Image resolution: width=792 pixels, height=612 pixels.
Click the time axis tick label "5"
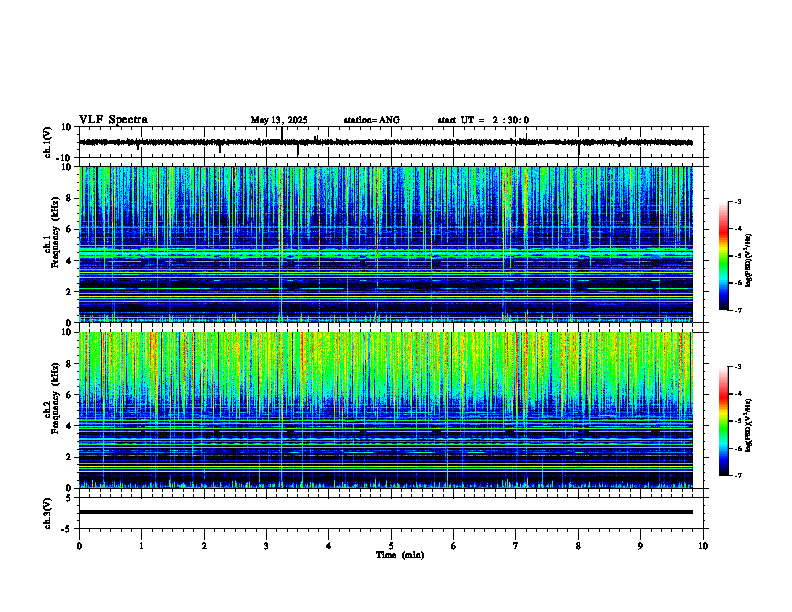(391, 546)
